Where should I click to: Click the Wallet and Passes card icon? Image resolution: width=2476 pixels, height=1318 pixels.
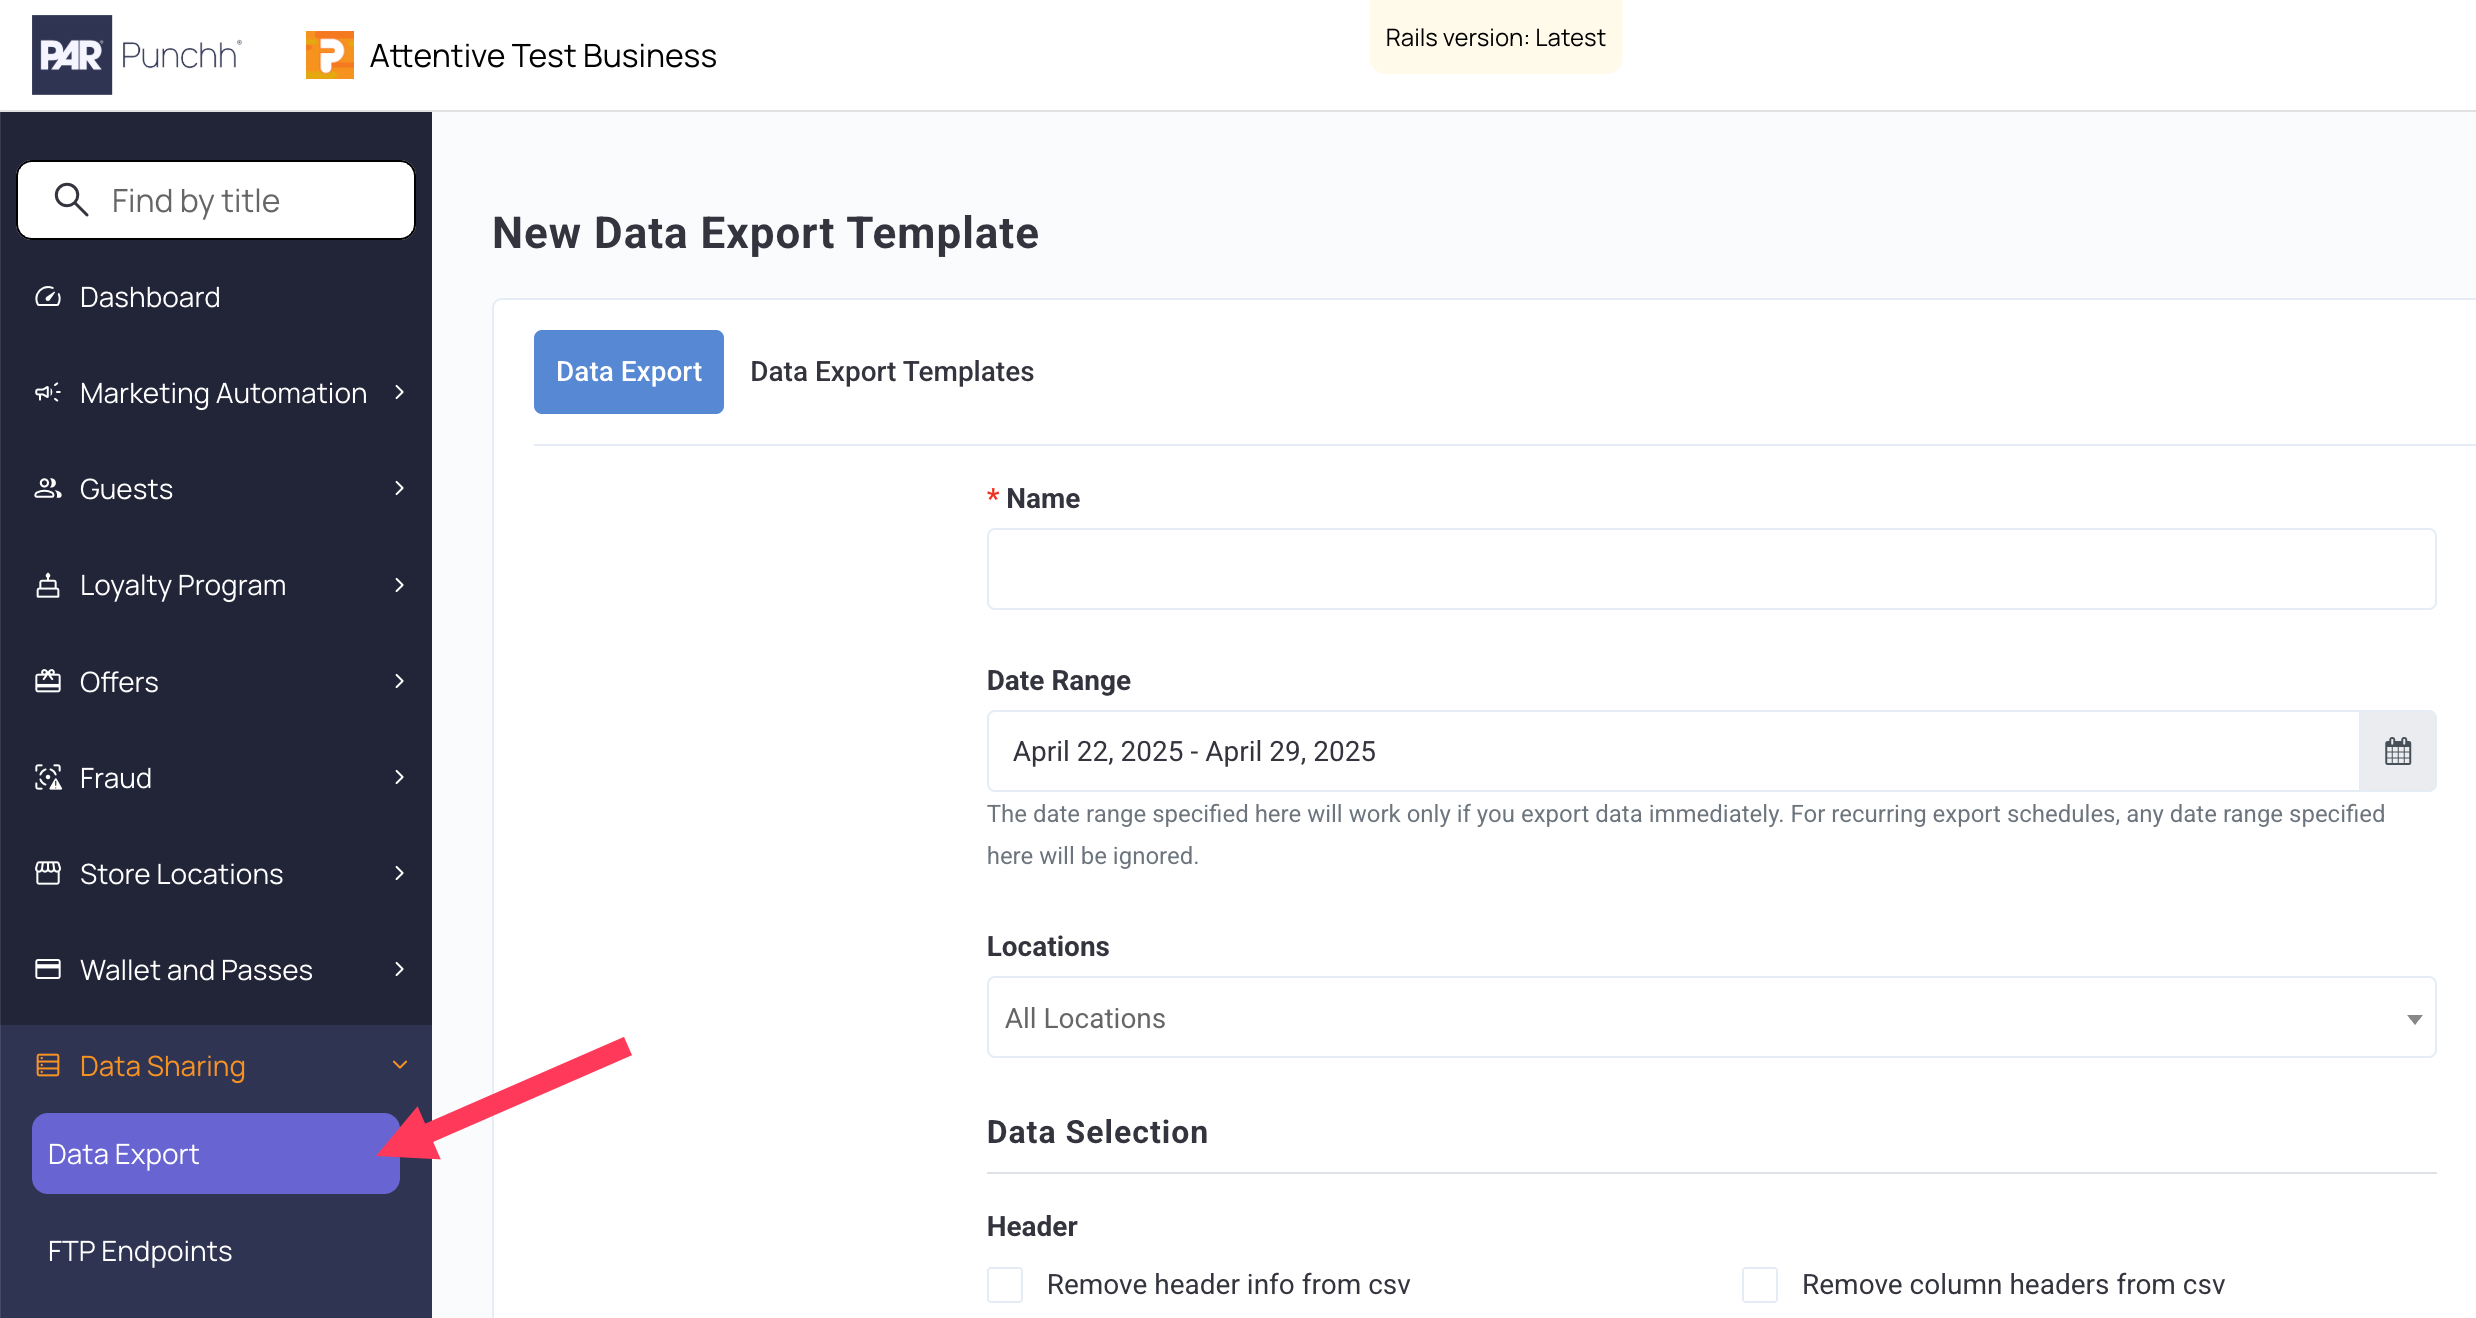48,969
